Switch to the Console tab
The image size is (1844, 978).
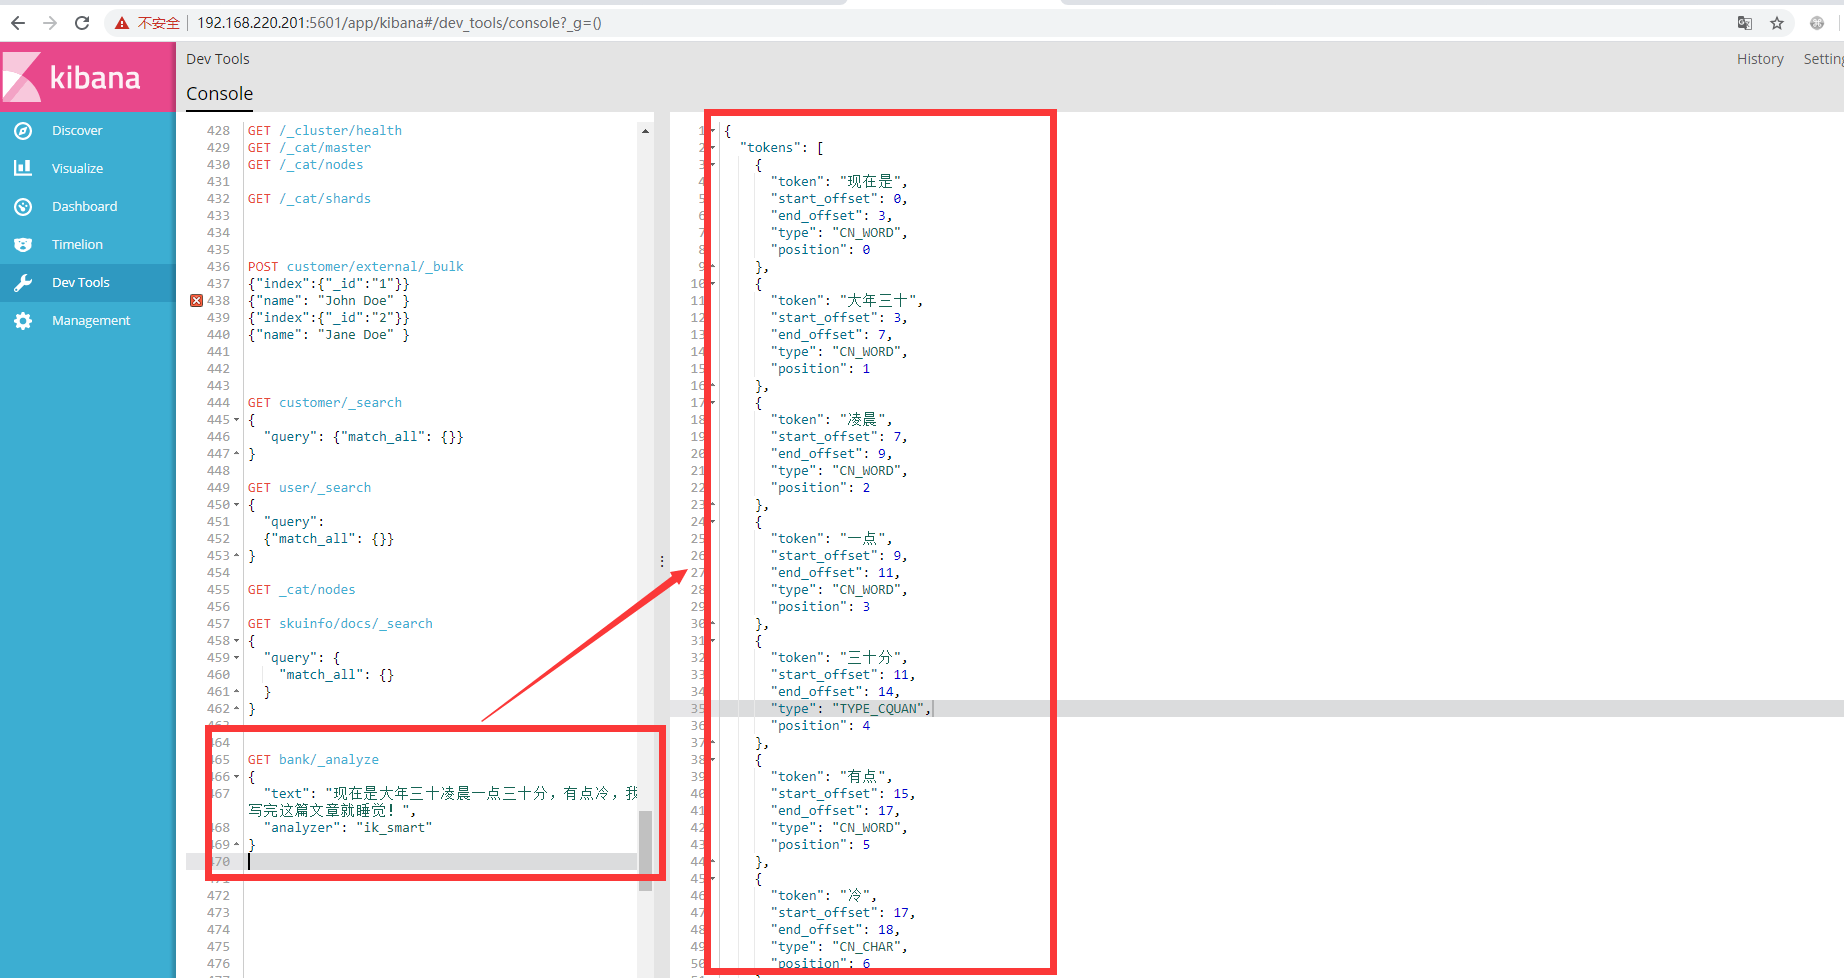pyautogui.click(x=219, y=94)
